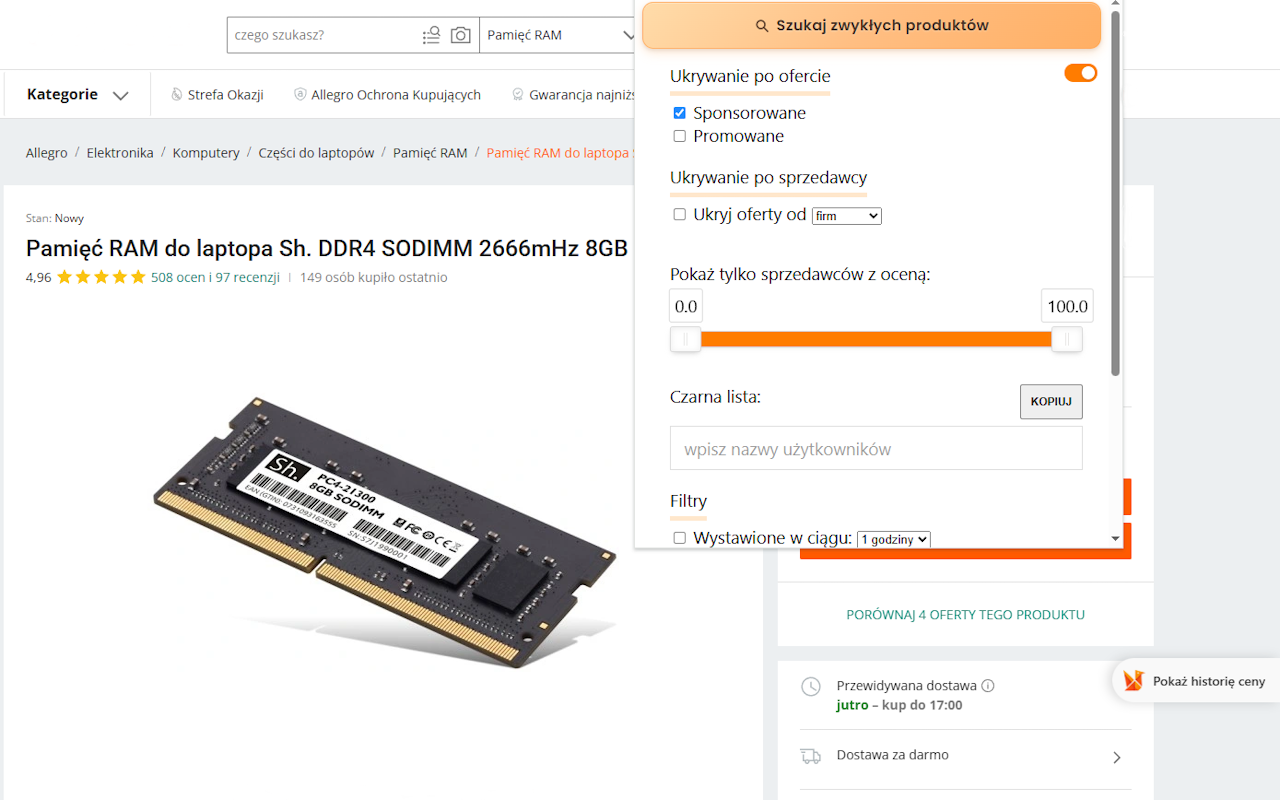Expand the Kategorie menu
The image size is (1280, 800).
point(78,95)
